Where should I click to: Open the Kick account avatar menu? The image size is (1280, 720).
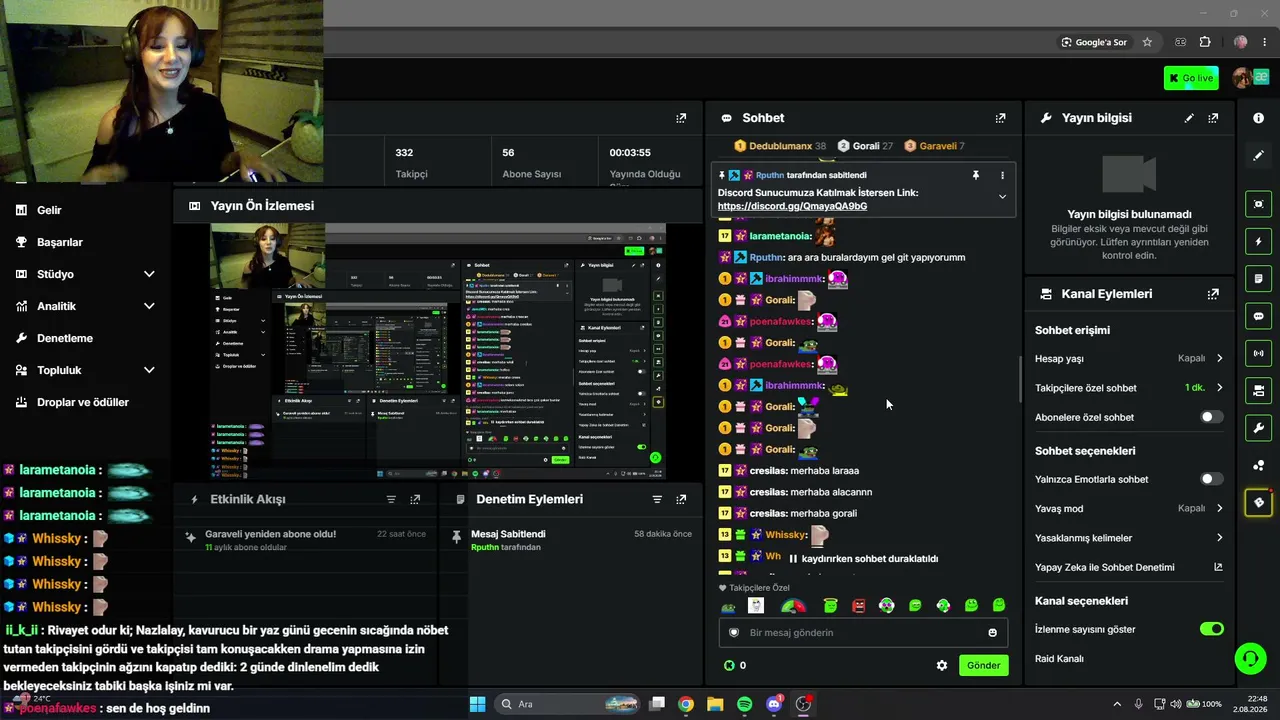tap(1244, 78)
